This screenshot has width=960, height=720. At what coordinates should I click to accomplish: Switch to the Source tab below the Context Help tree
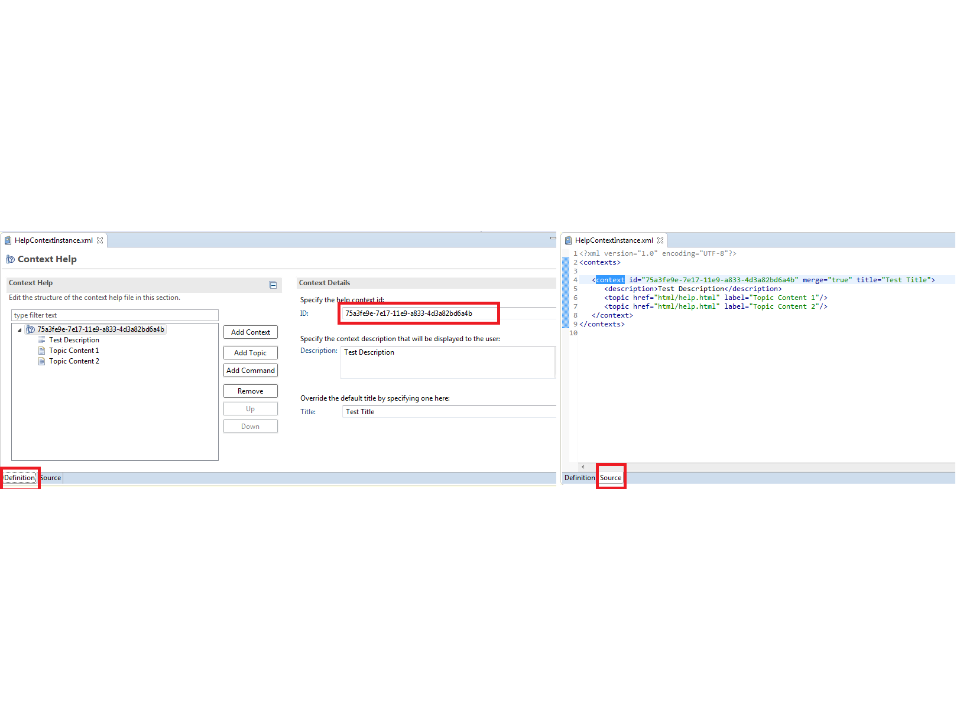pyautogui.click(x=50, y=478)
